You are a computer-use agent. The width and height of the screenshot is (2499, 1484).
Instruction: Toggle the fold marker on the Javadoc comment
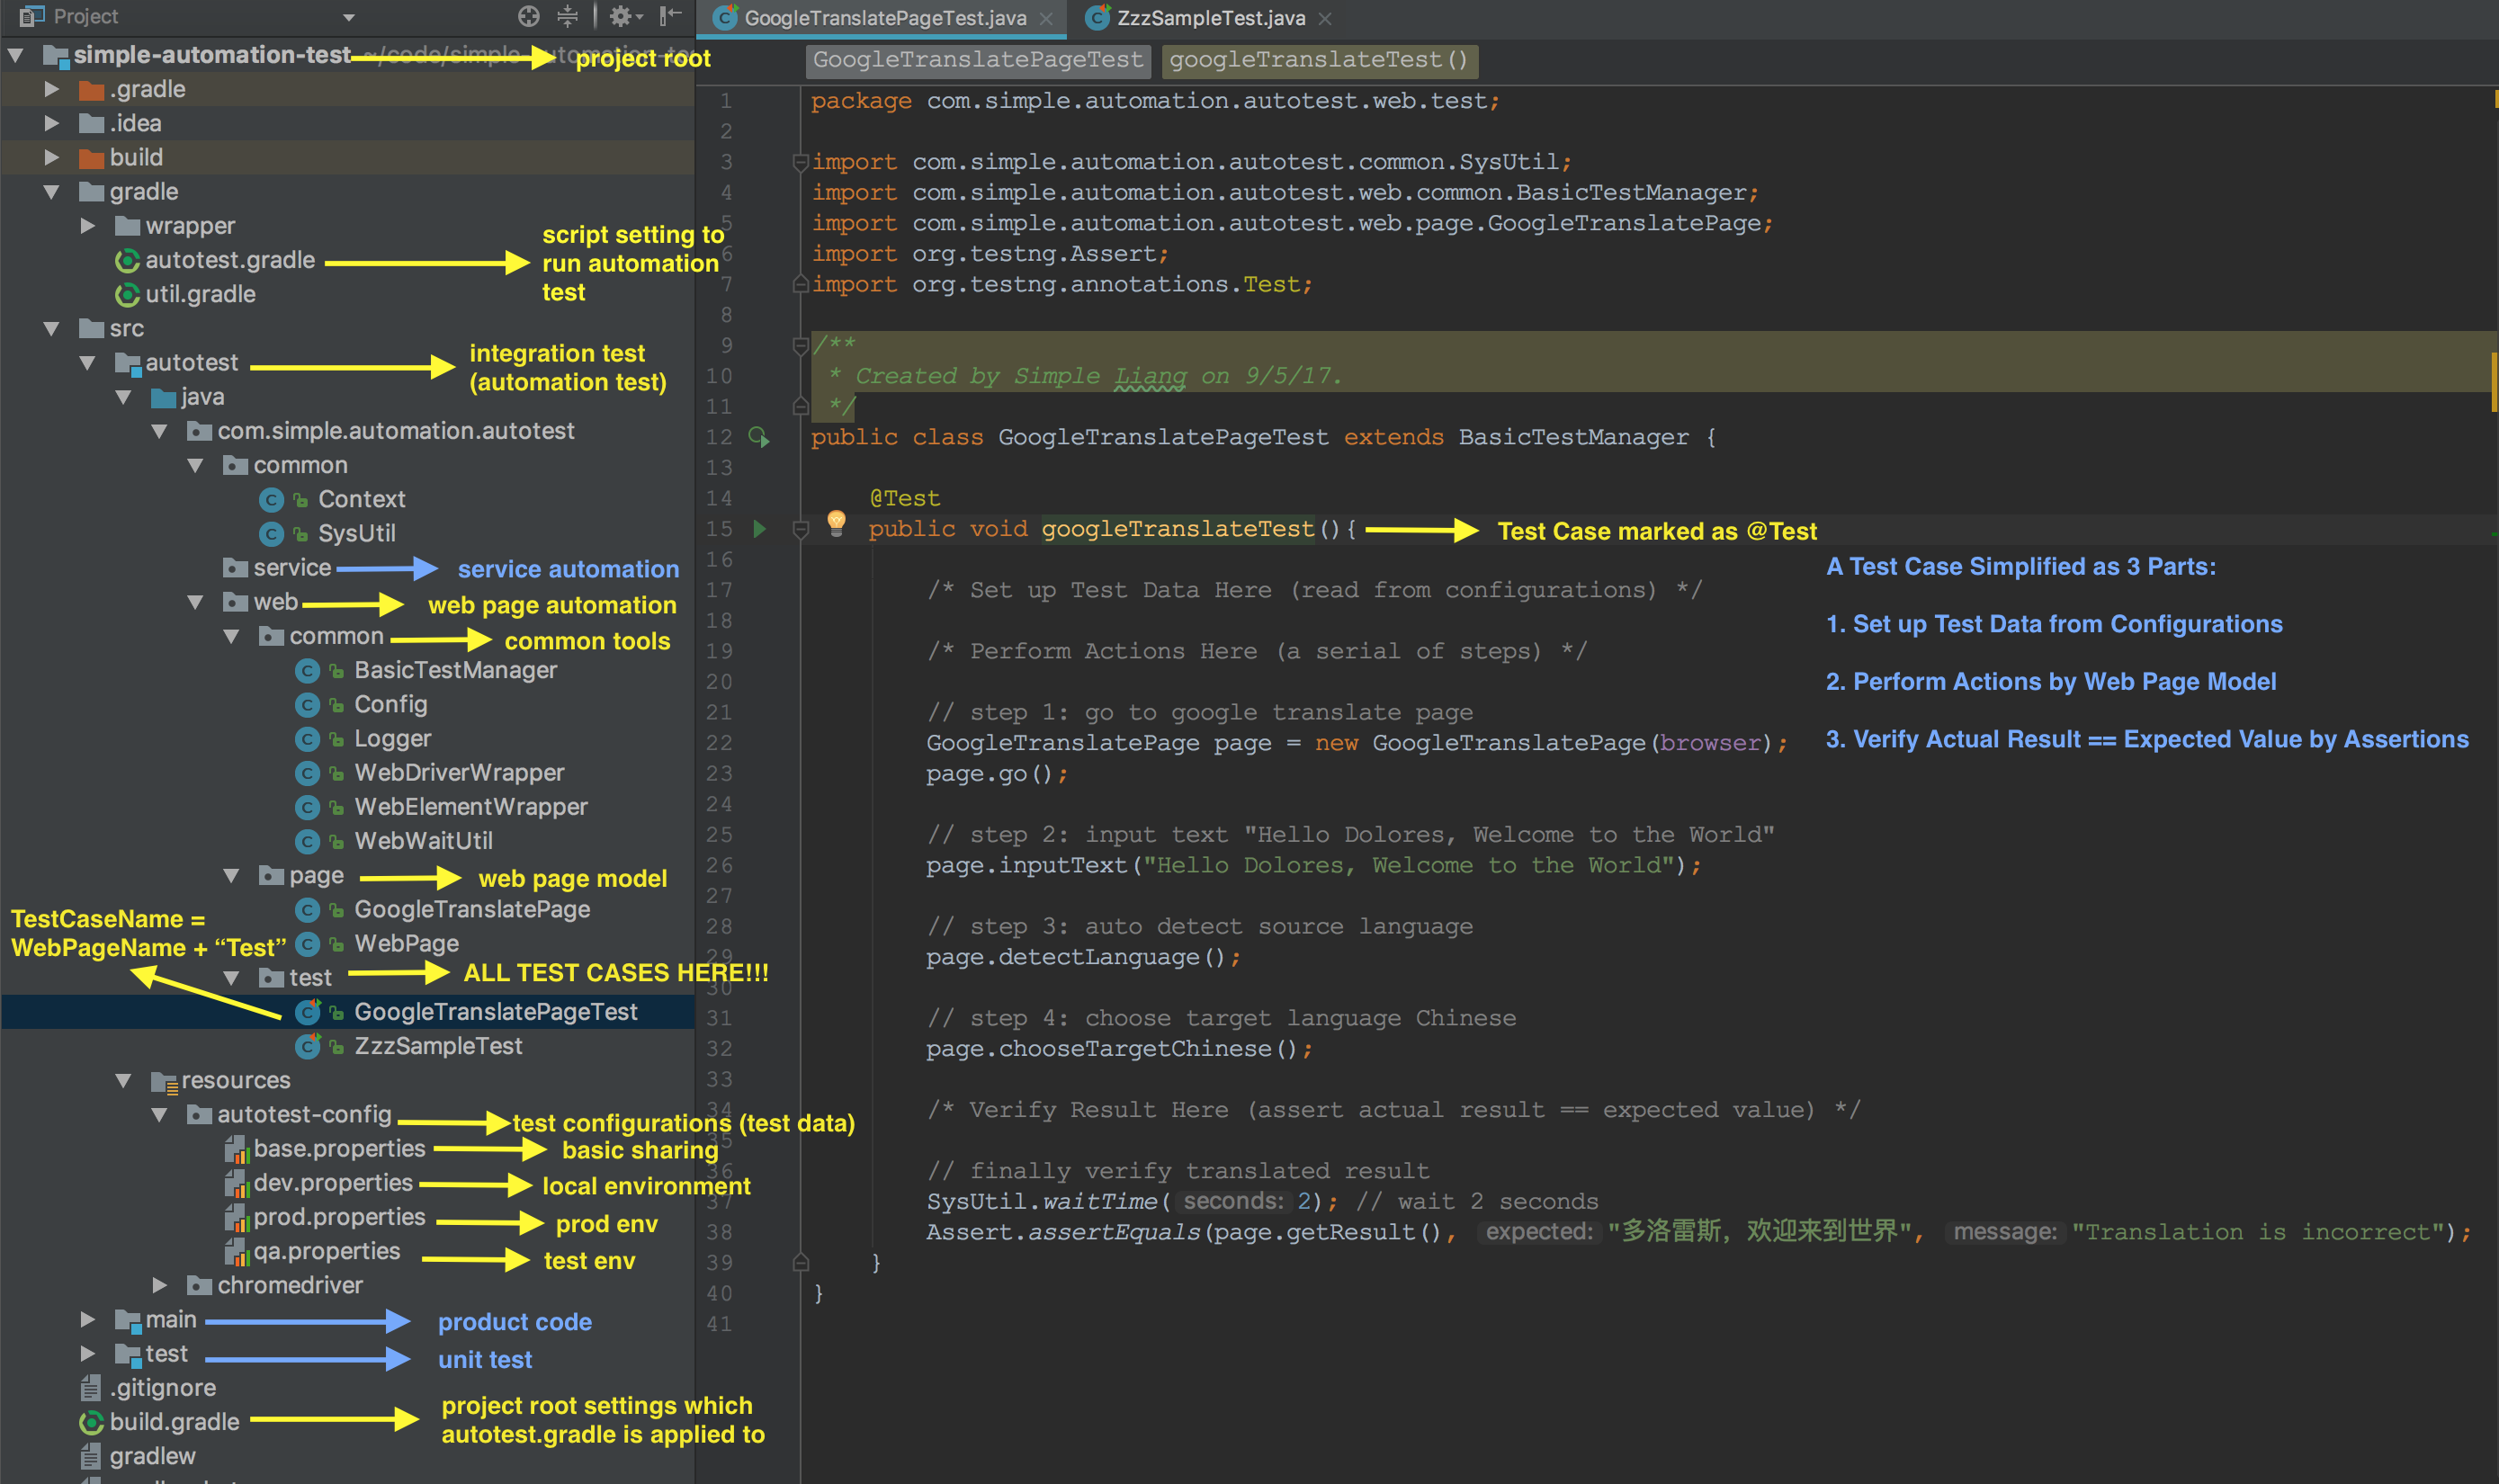[x=800, y=346]
